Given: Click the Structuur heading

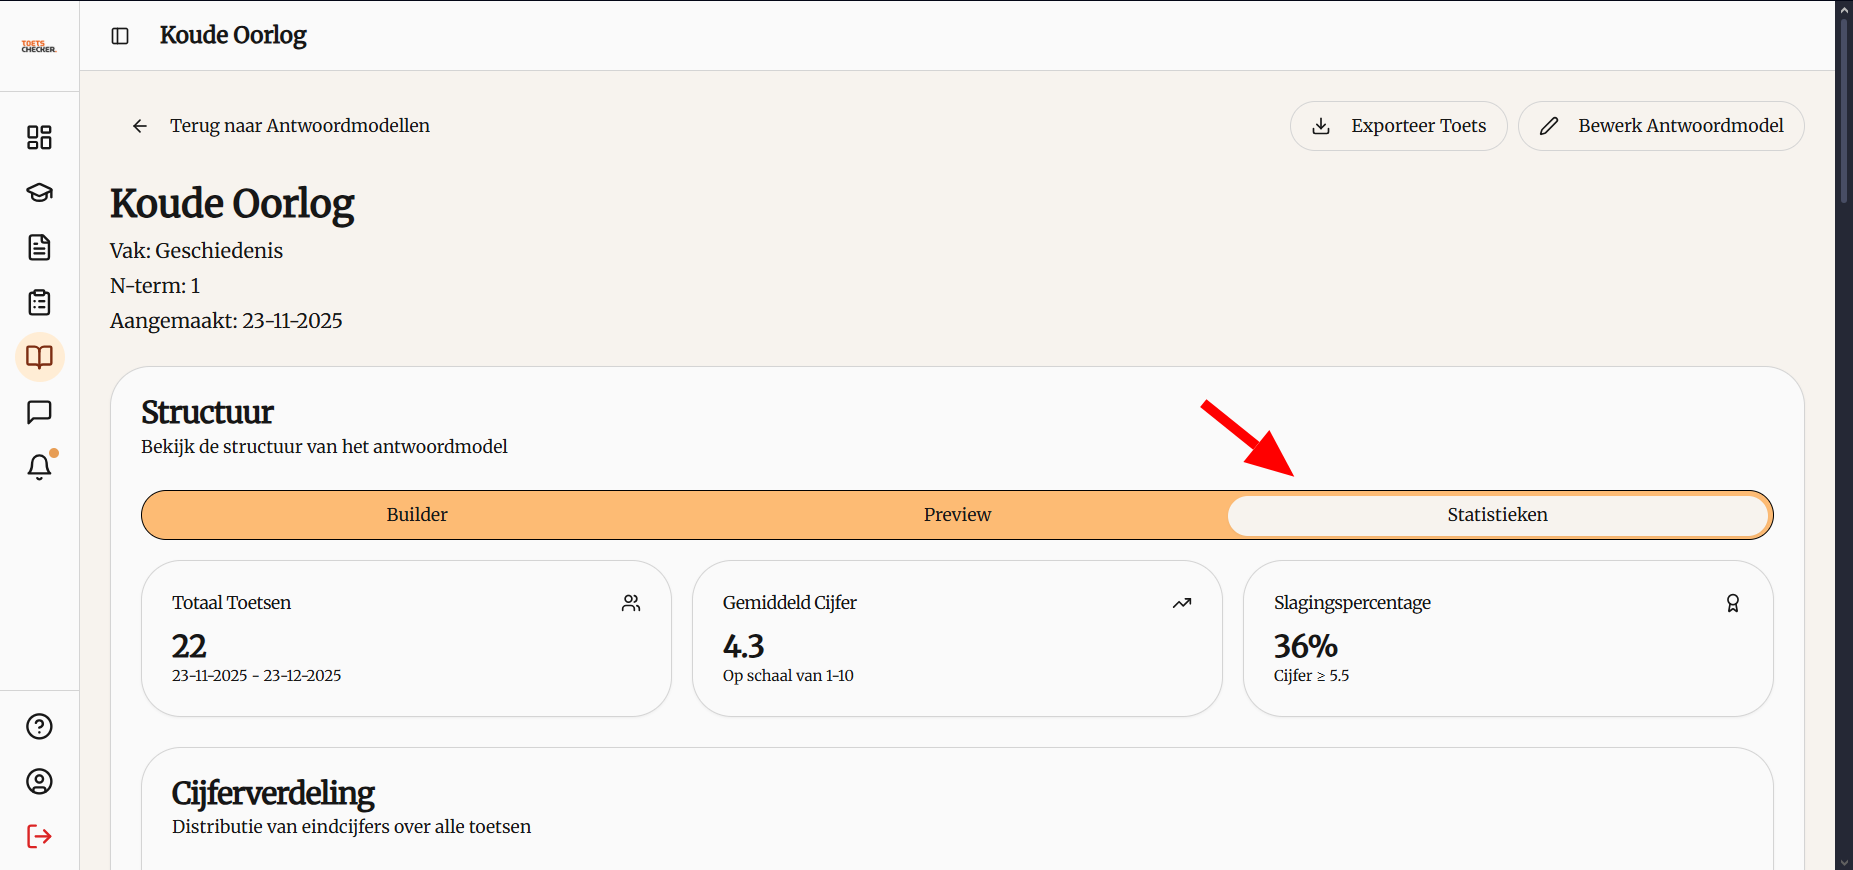Looking at the screenshot, I should click(x=207, y=412).
